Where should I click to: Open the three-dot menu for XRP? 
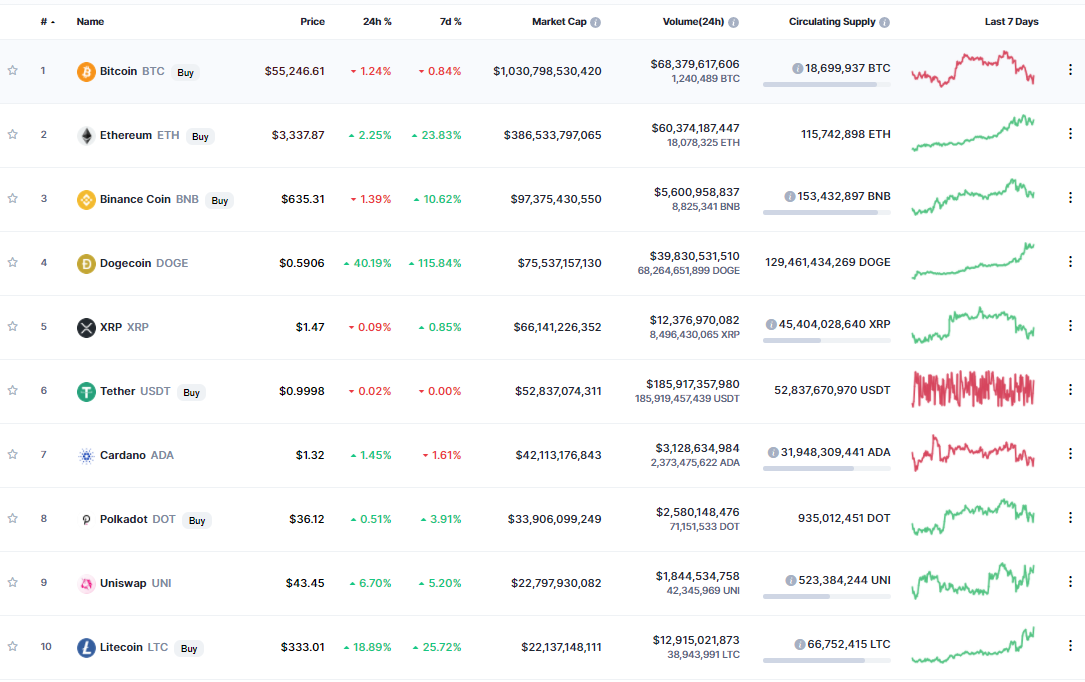pyautogui.click(x=1070, y=325)
